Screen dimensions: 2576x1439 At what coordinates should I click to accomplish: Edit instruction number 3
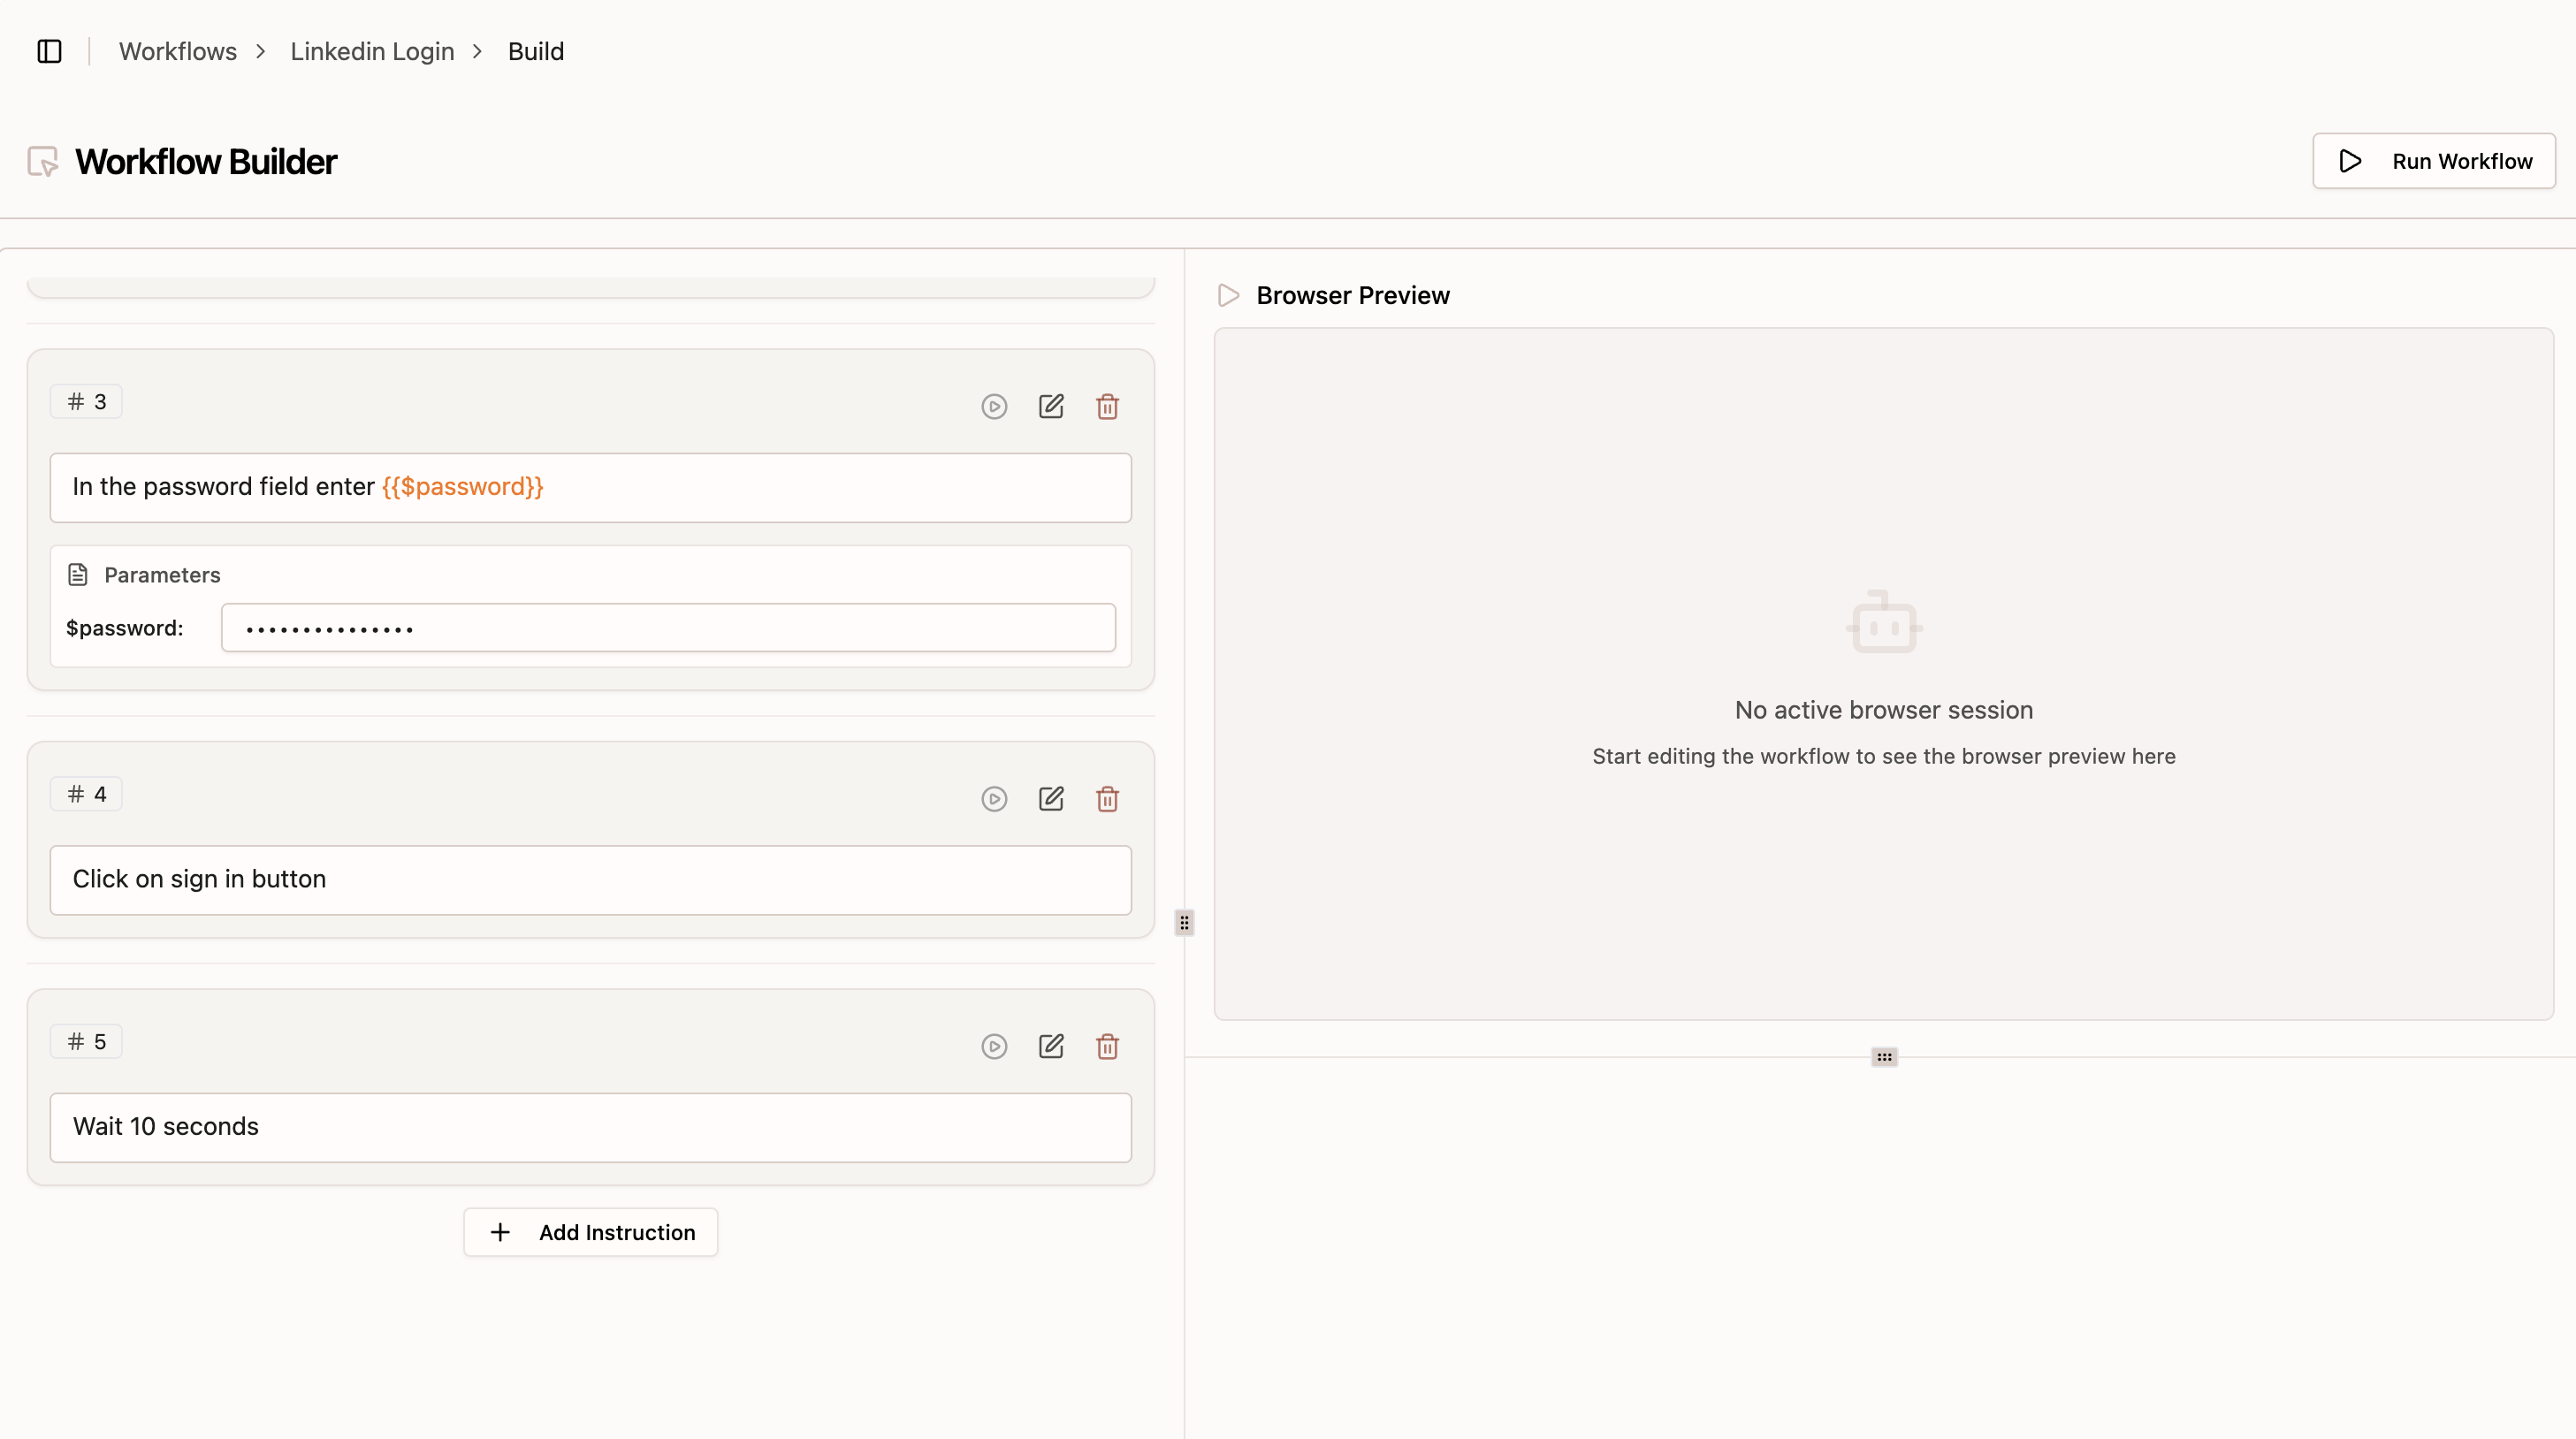[x=1050, y=406]
